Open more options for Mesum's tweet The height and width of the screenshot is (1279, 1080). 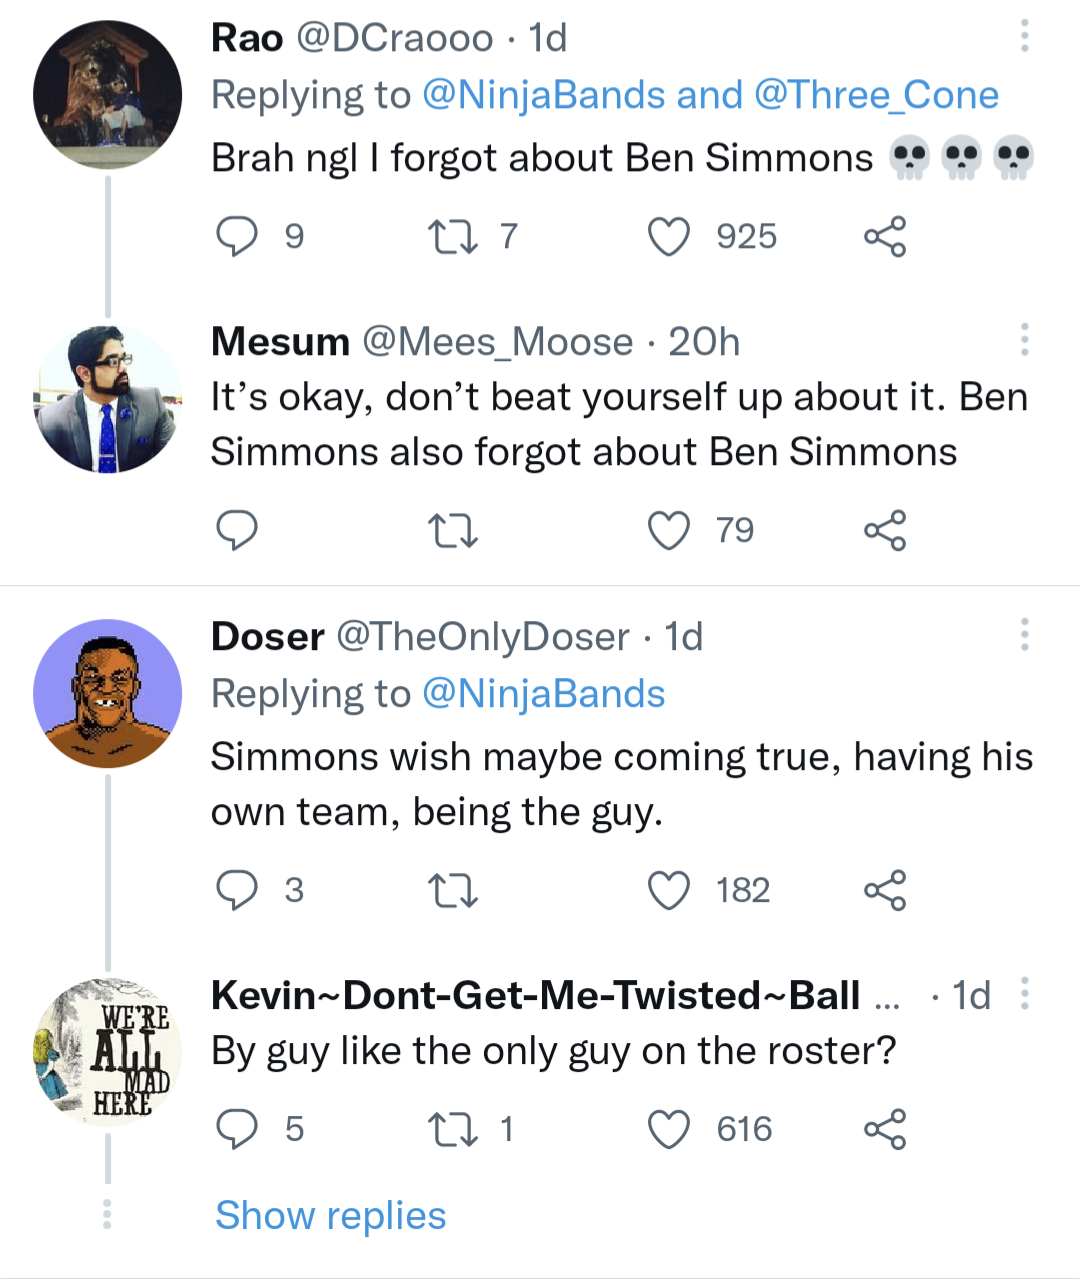(1024, 340)
